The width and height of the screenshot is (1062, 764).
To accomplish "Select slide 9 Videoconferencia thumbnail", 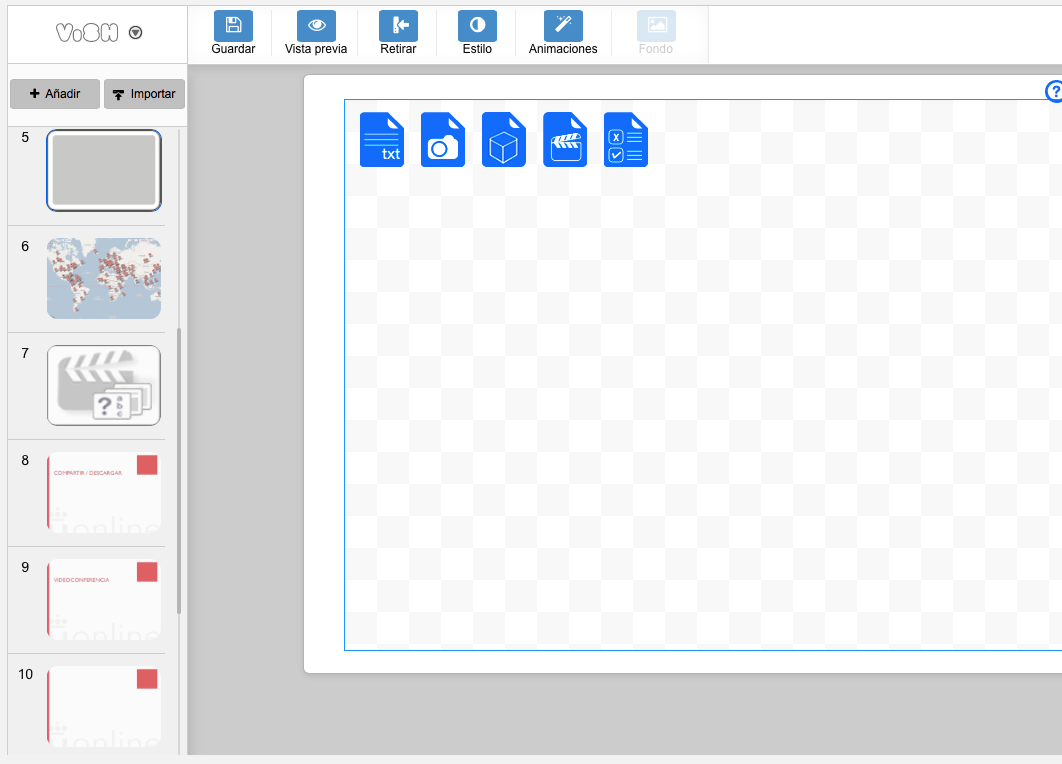I will [104, 598].
